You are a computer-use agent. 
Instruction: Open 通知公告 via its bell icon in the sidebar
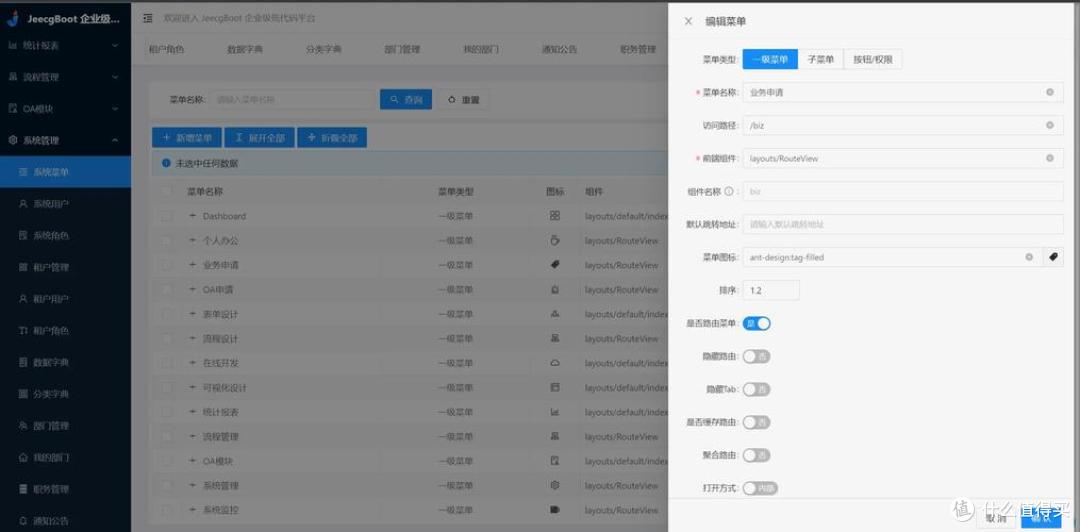pos(23,521)
